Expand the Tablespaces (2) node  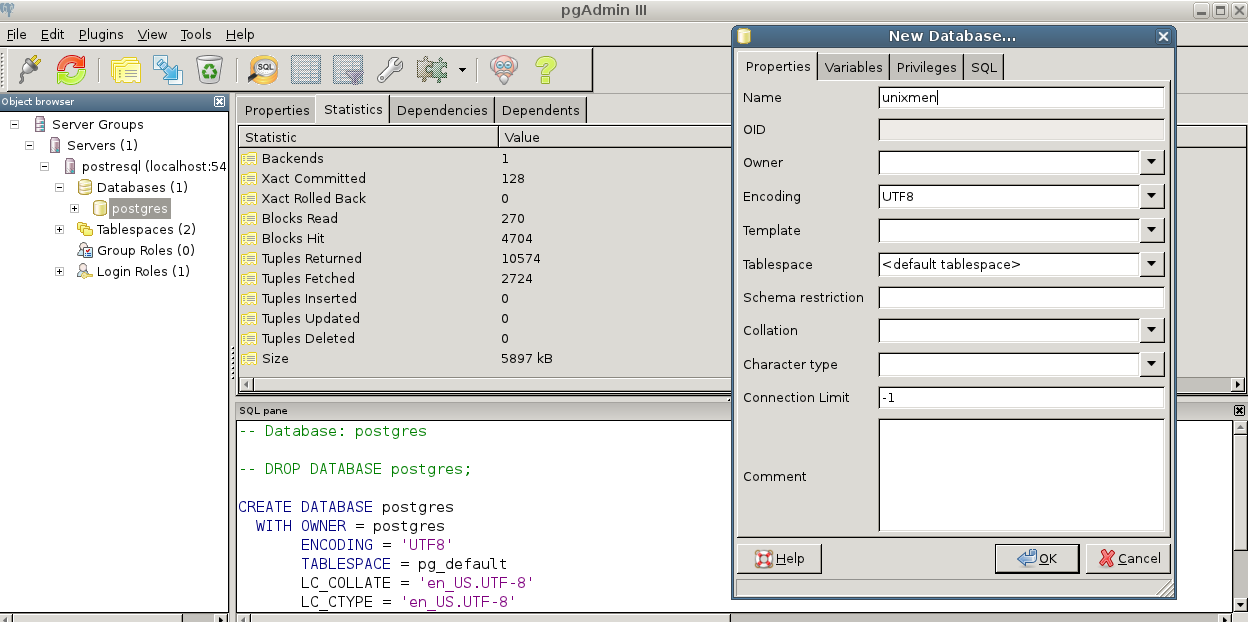tap(60, 229)
